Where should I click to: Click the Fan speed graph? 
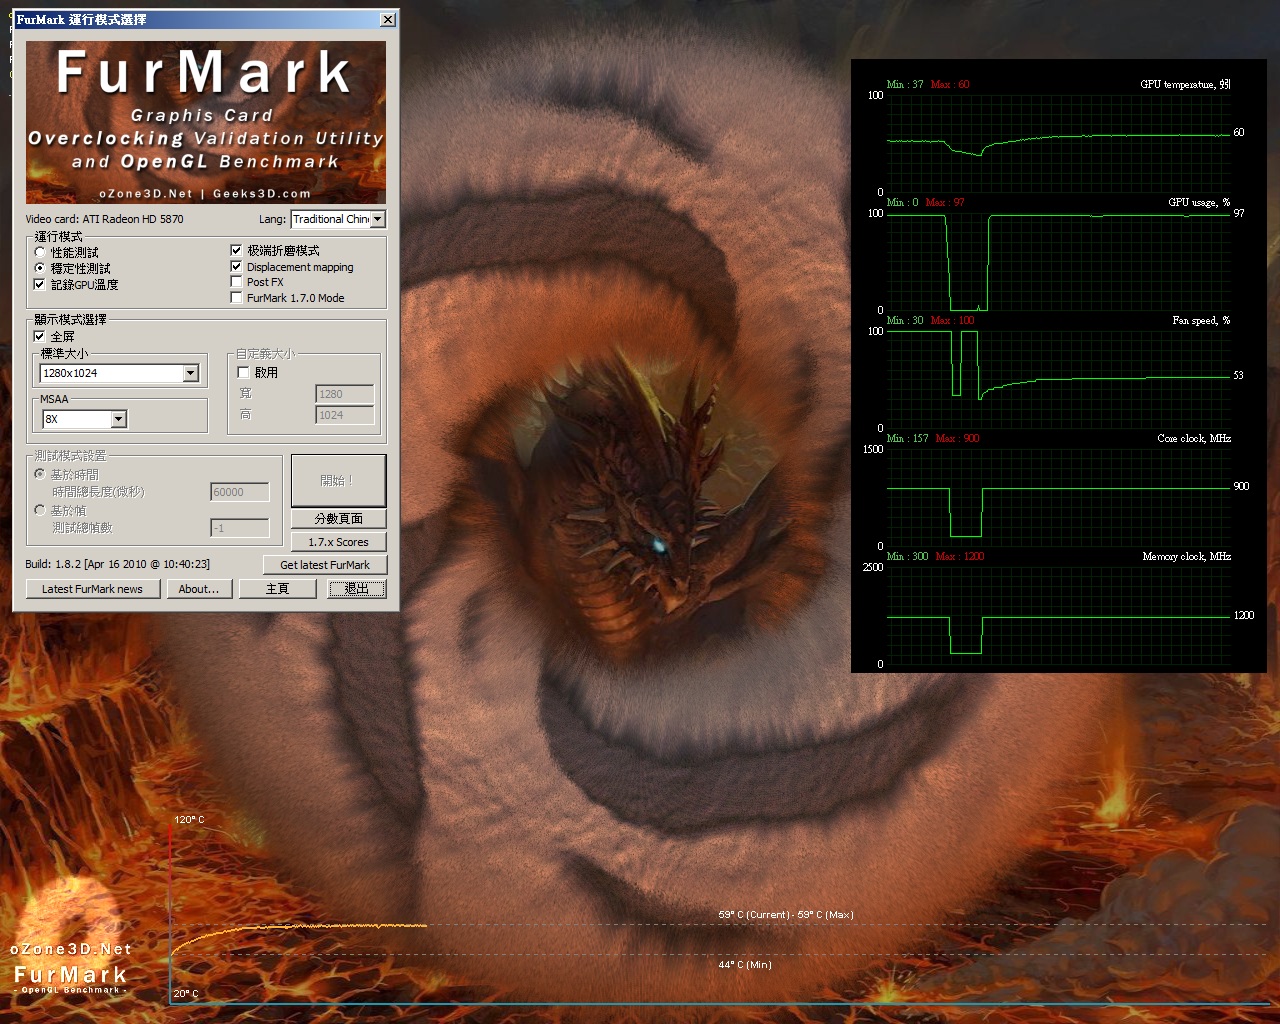(1058, 380)
